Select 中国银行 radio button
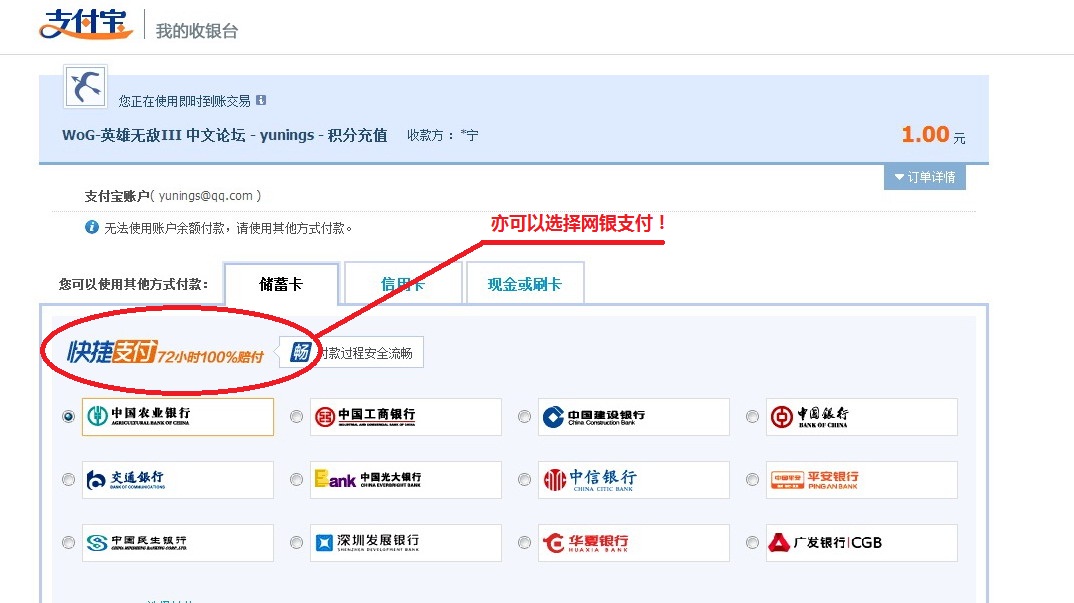1074x603 pixels. 753,417
